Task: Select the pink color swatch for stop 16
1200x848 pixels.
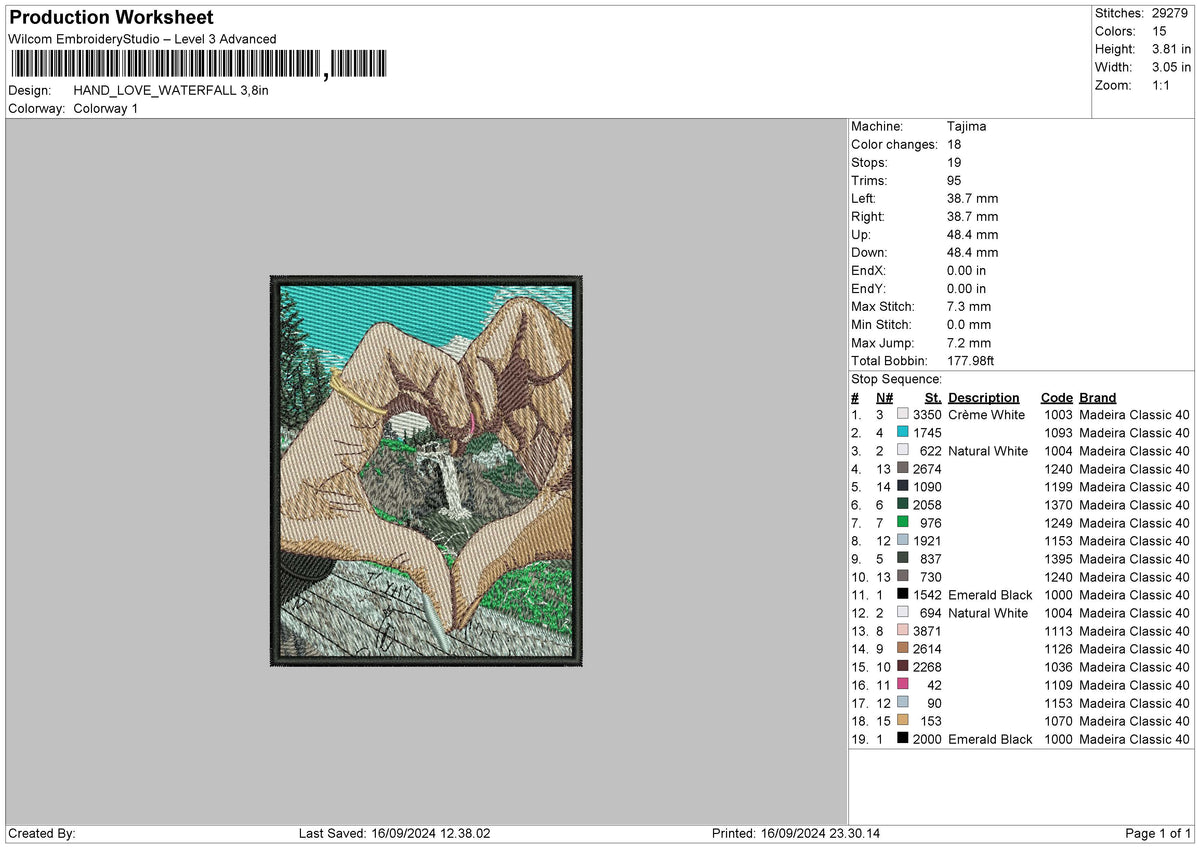Action: tap(903, 685)
